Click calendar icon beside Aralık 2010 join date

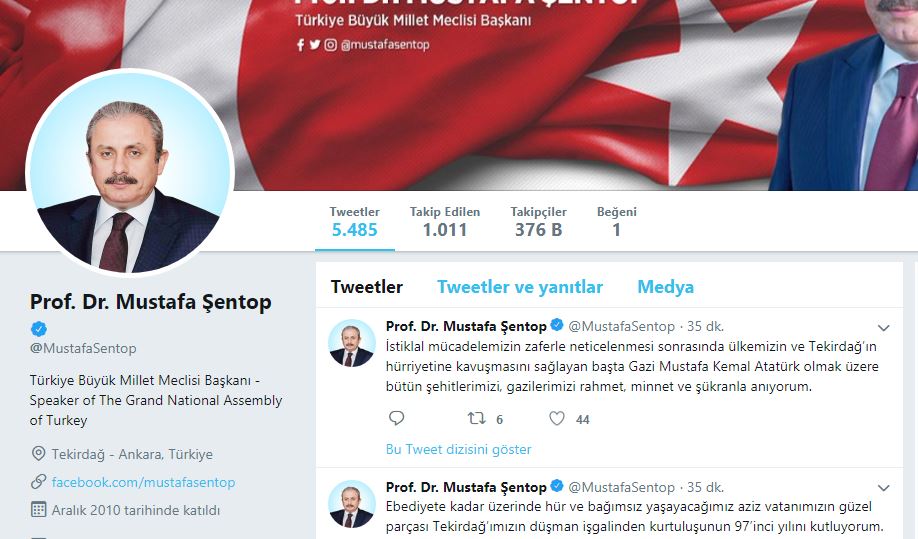coord(38,509)
